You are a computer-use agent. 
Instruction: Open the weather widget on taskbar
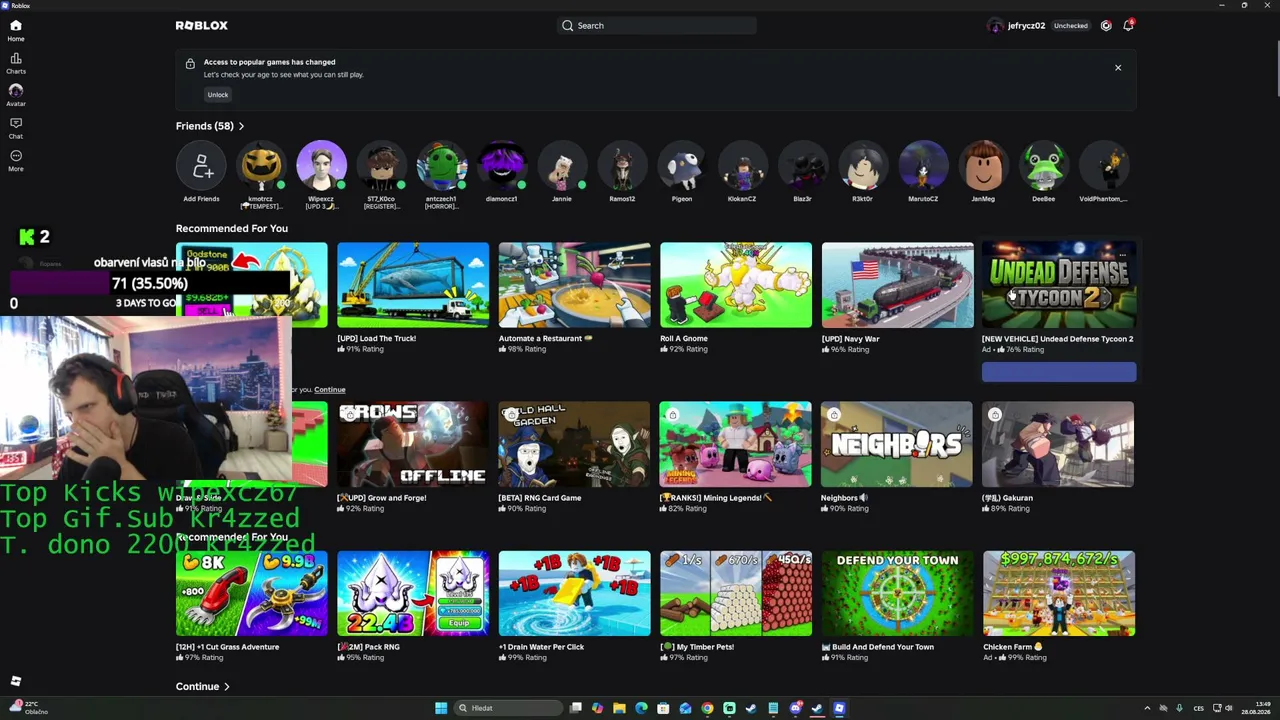(28, 708)
